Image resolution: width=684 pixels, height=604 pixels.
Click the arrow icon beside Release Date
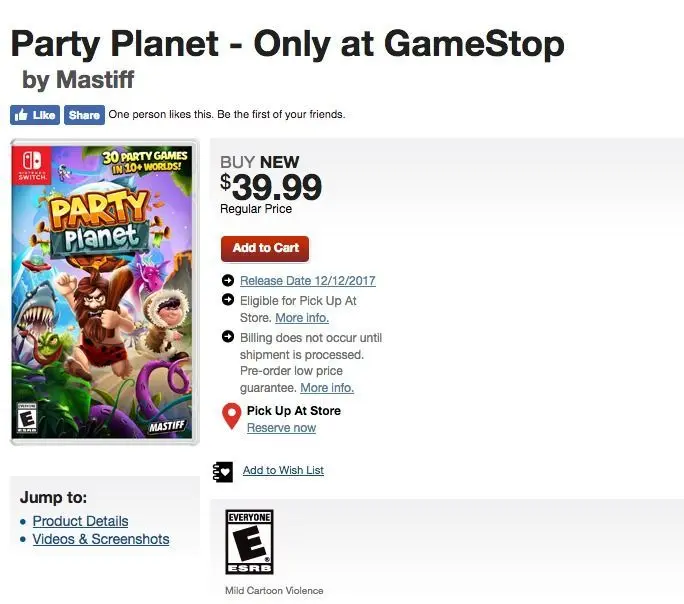(x=228, y=280)
